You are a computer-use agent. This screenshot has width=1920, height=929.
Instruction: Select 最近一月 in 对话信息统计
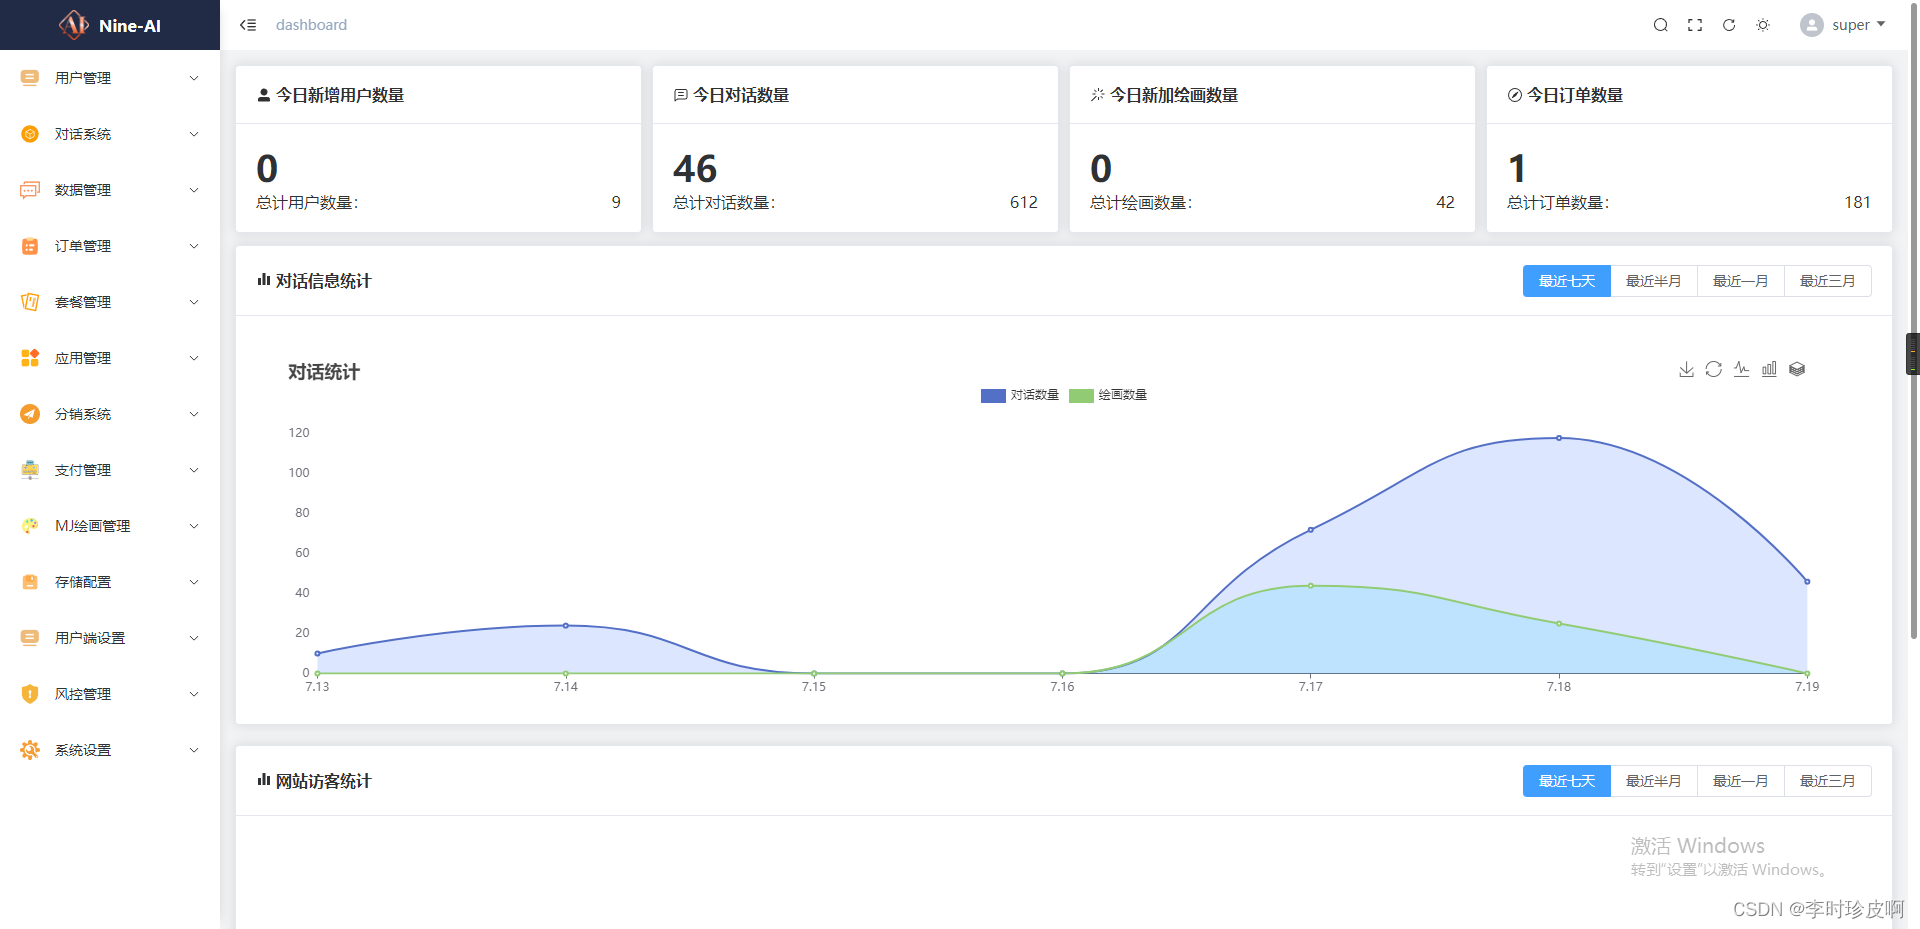[1741, 281]
